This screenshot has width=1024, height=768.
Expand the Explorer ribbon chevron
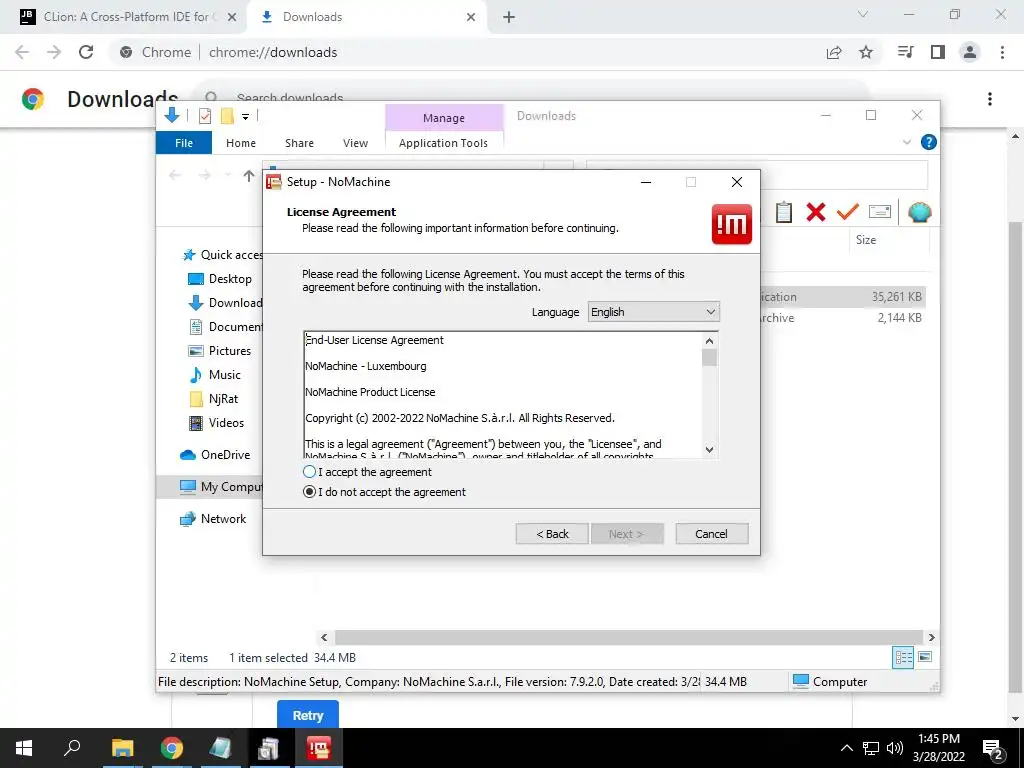pos(906,142)
